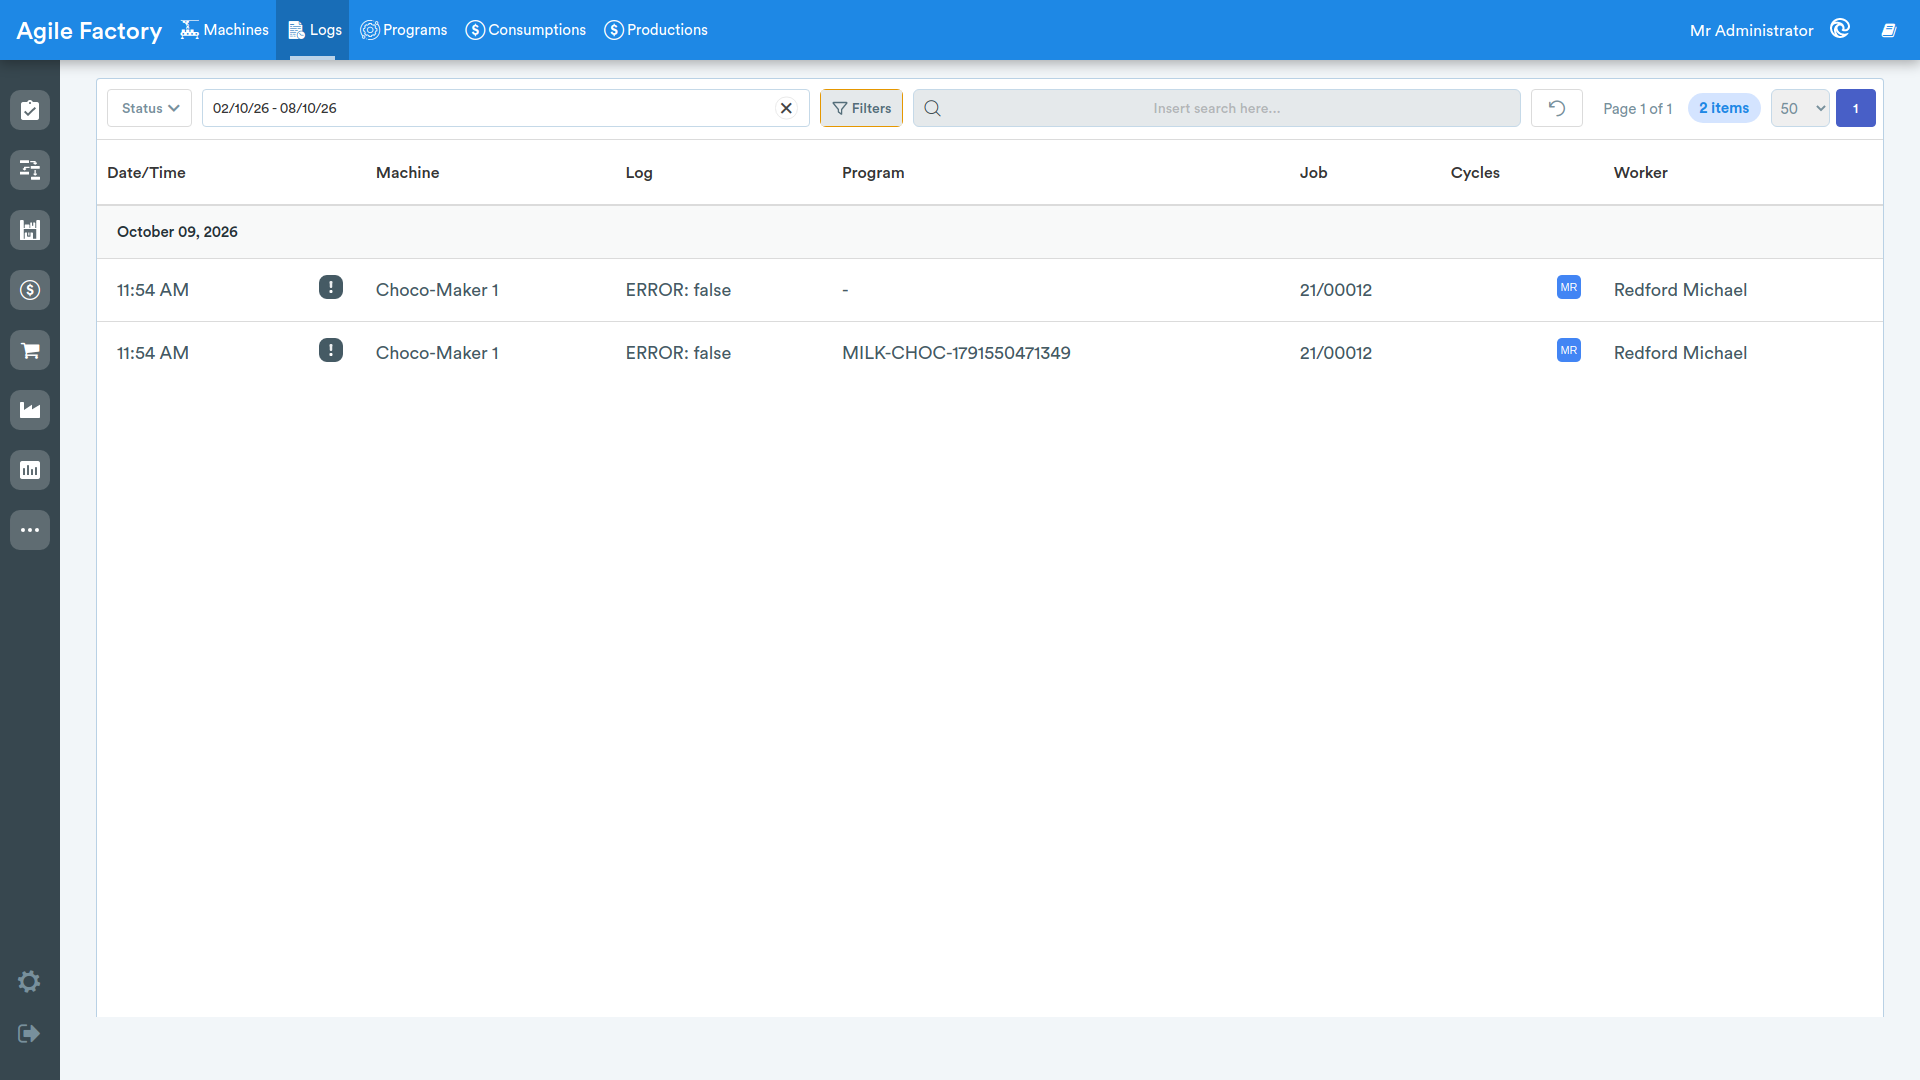Click the Date/Time column header

click(x=146, y=172)
